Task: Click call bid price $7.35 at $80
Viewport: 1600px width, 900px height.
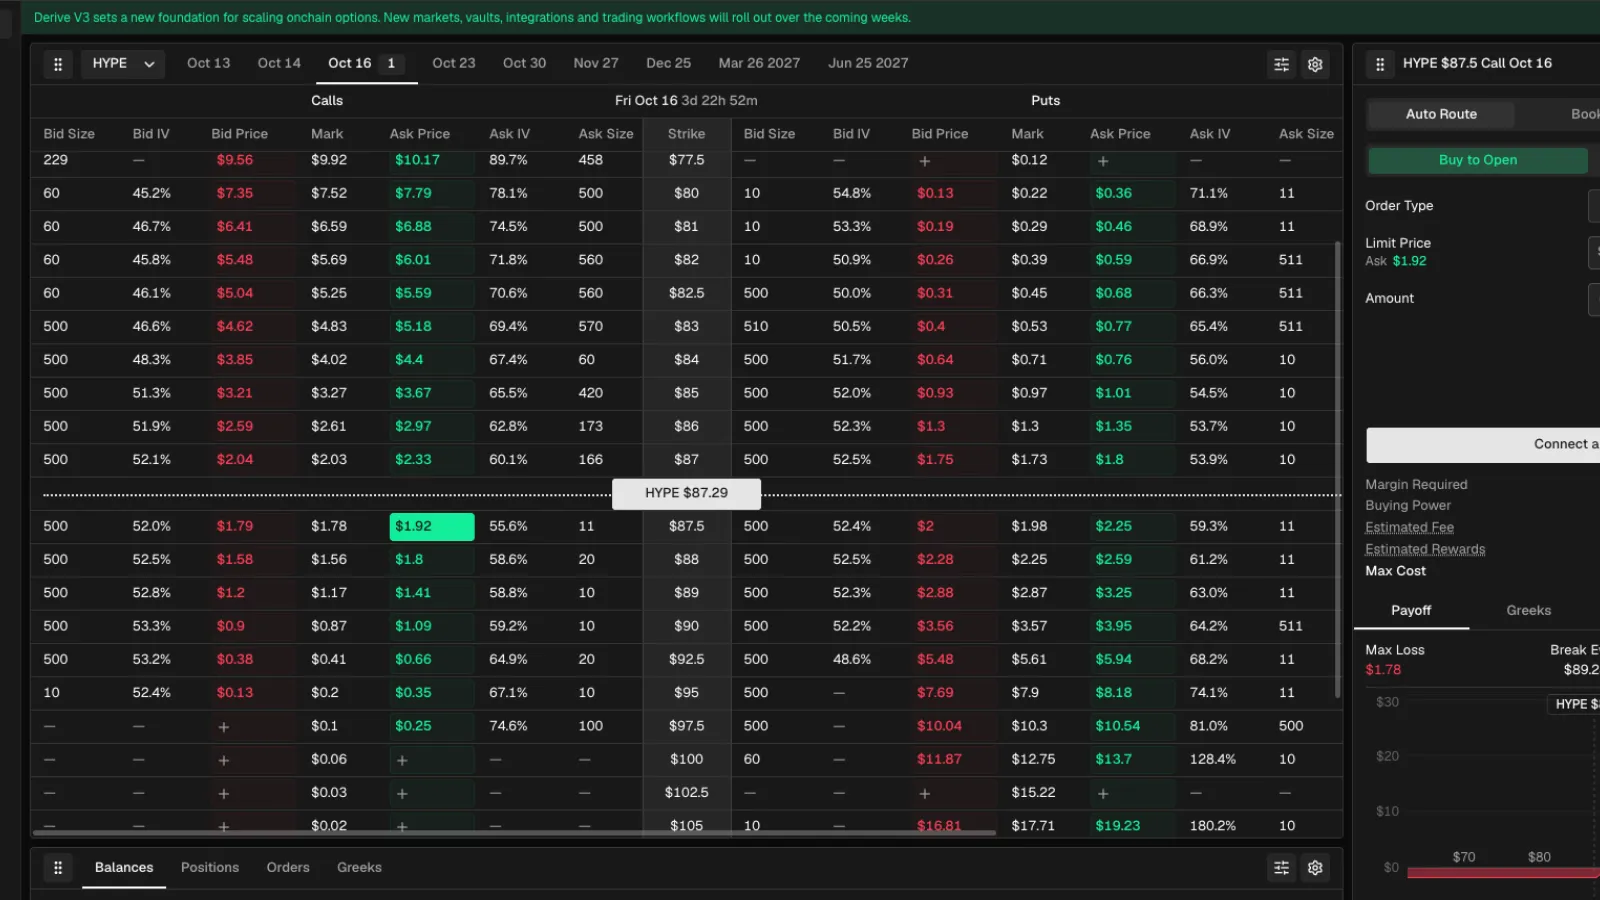Action: click(235, 194)
